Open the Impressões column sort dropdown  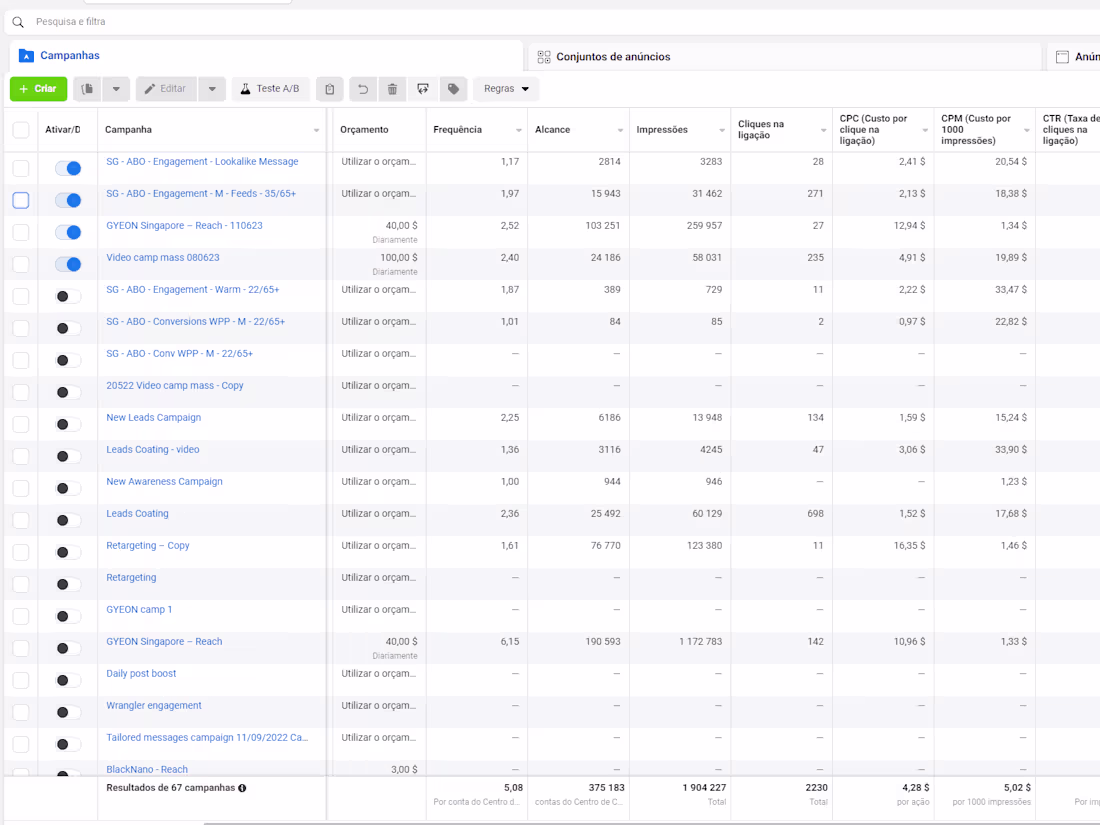[x=721, y=131]
